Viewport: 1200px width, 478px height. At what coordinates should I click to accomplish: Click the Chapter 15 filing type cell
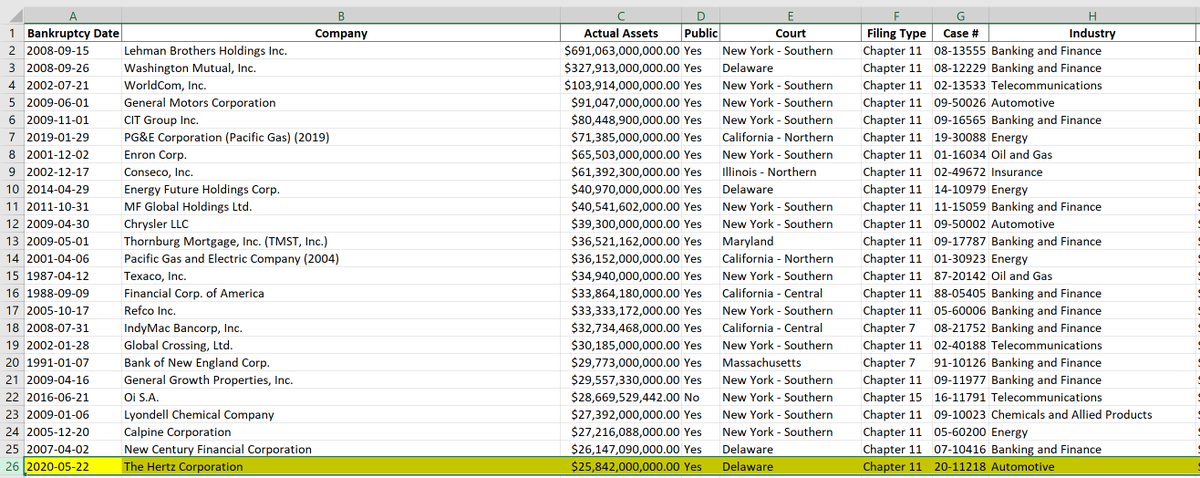coord(896,397)
